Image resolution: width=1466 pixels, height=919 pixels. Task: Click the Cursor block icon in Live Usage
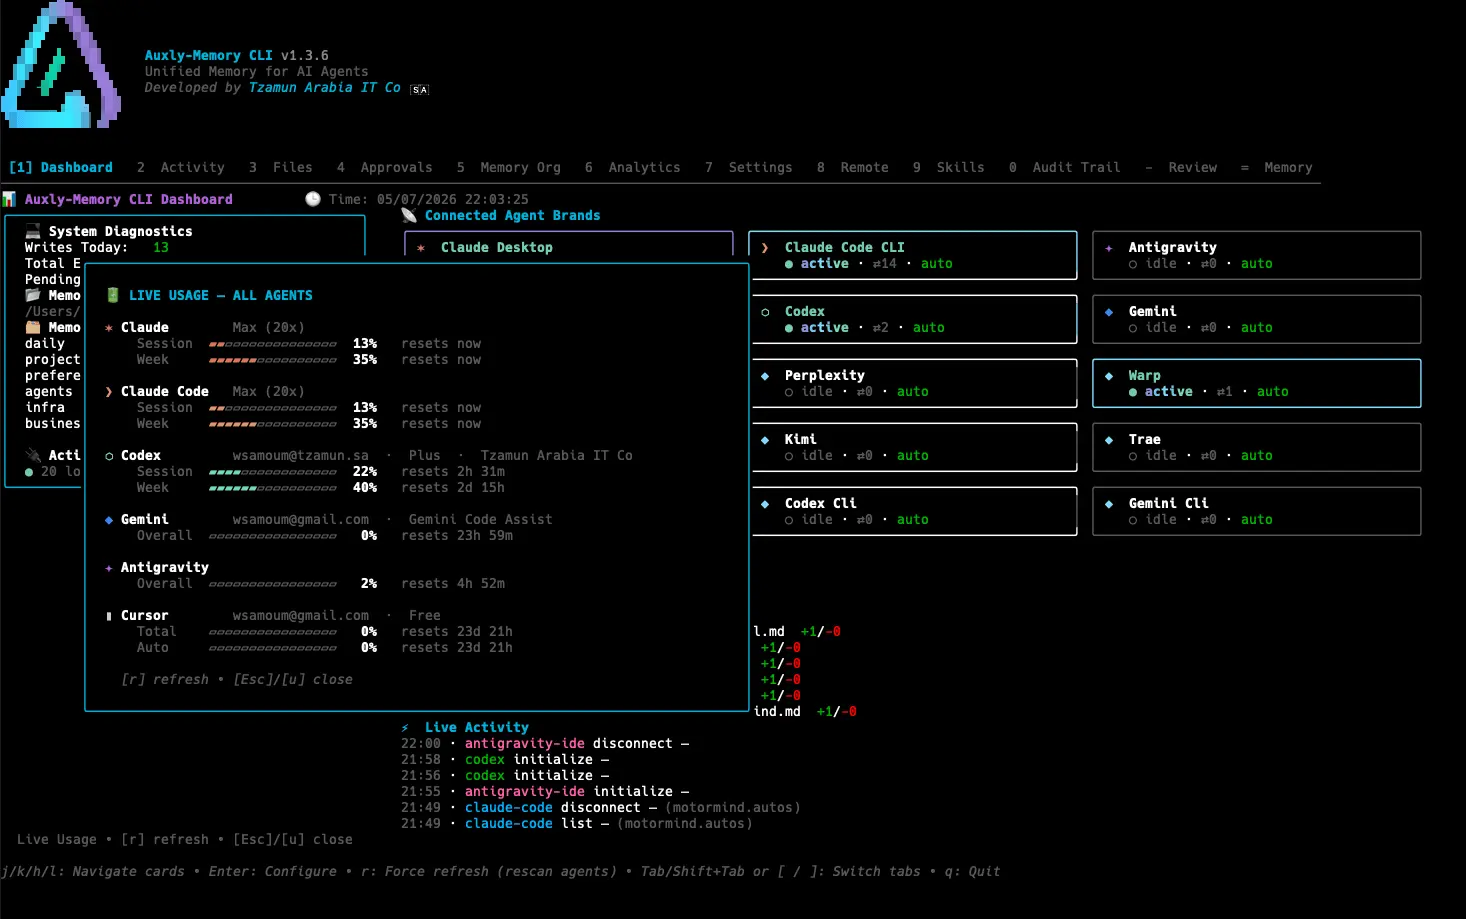point(109,616)
